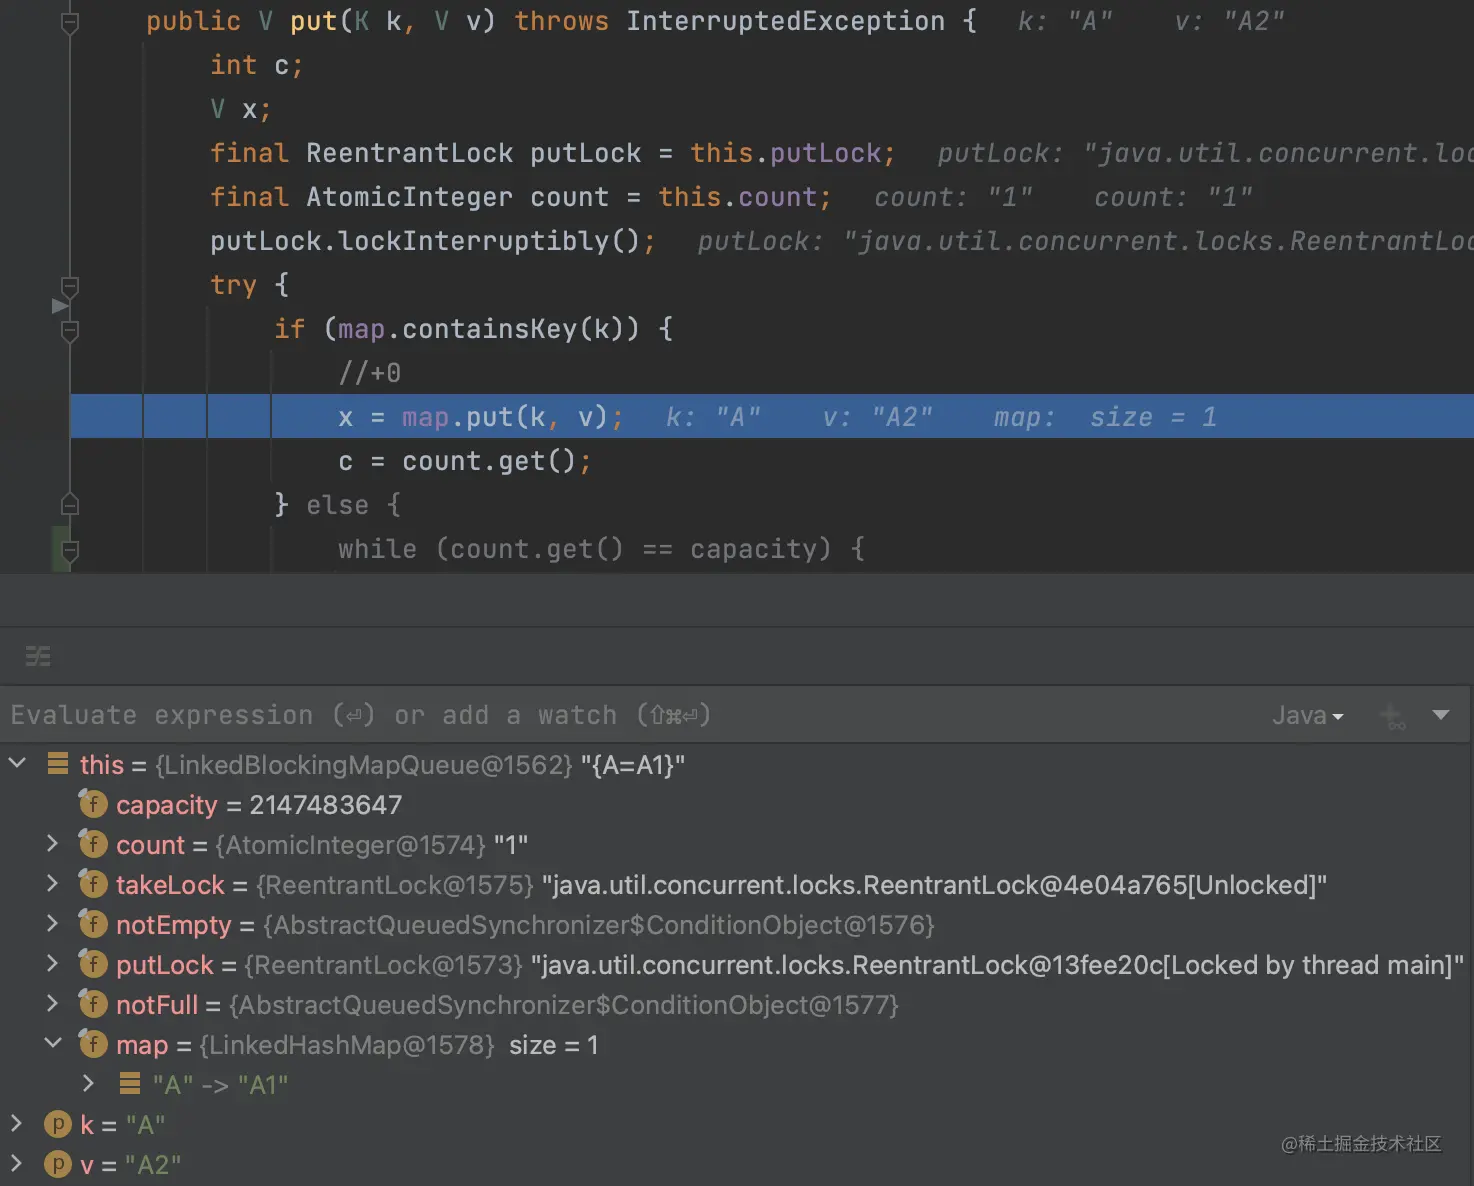The height and width of the screenshot is (1186, 1474).
Task: Click the capacity field icon
Action: click(93, 804)
